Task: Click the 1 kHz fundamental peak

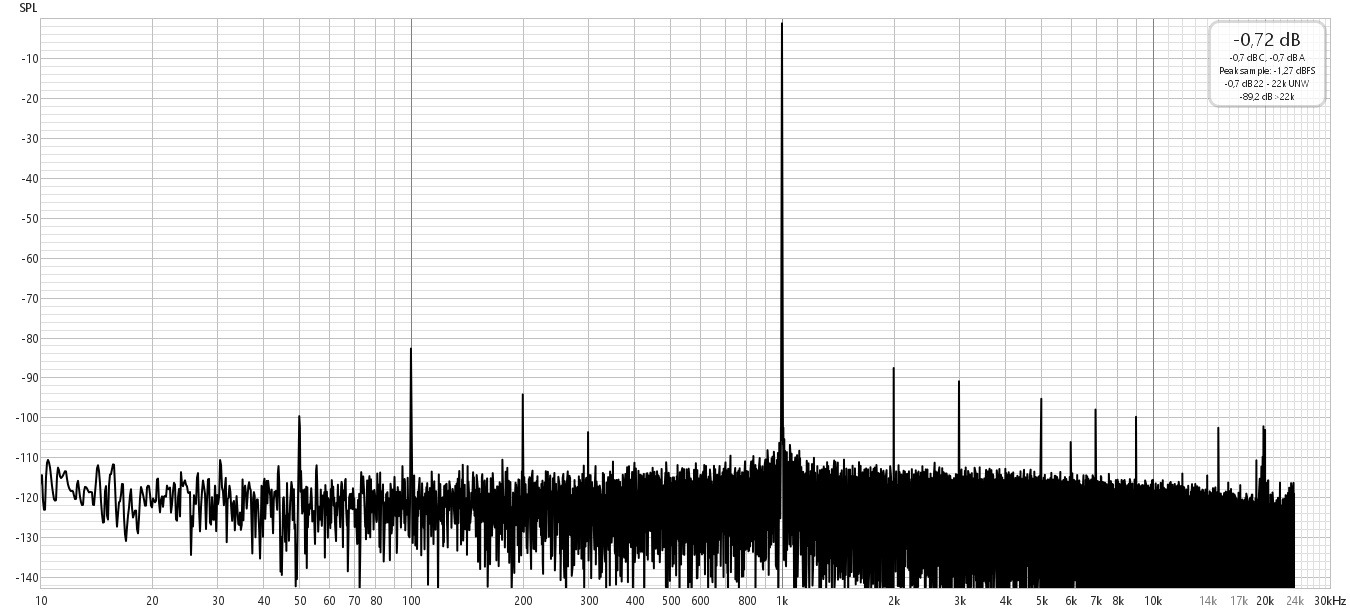Action: [782, 240]
